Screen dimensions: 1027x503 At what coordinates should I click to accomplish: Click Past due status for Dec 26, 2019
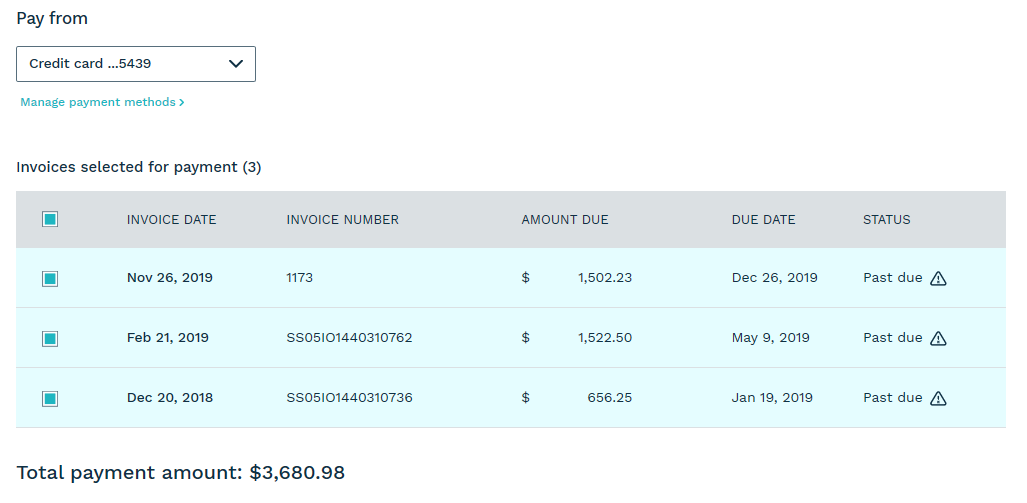tap(892, 278)
